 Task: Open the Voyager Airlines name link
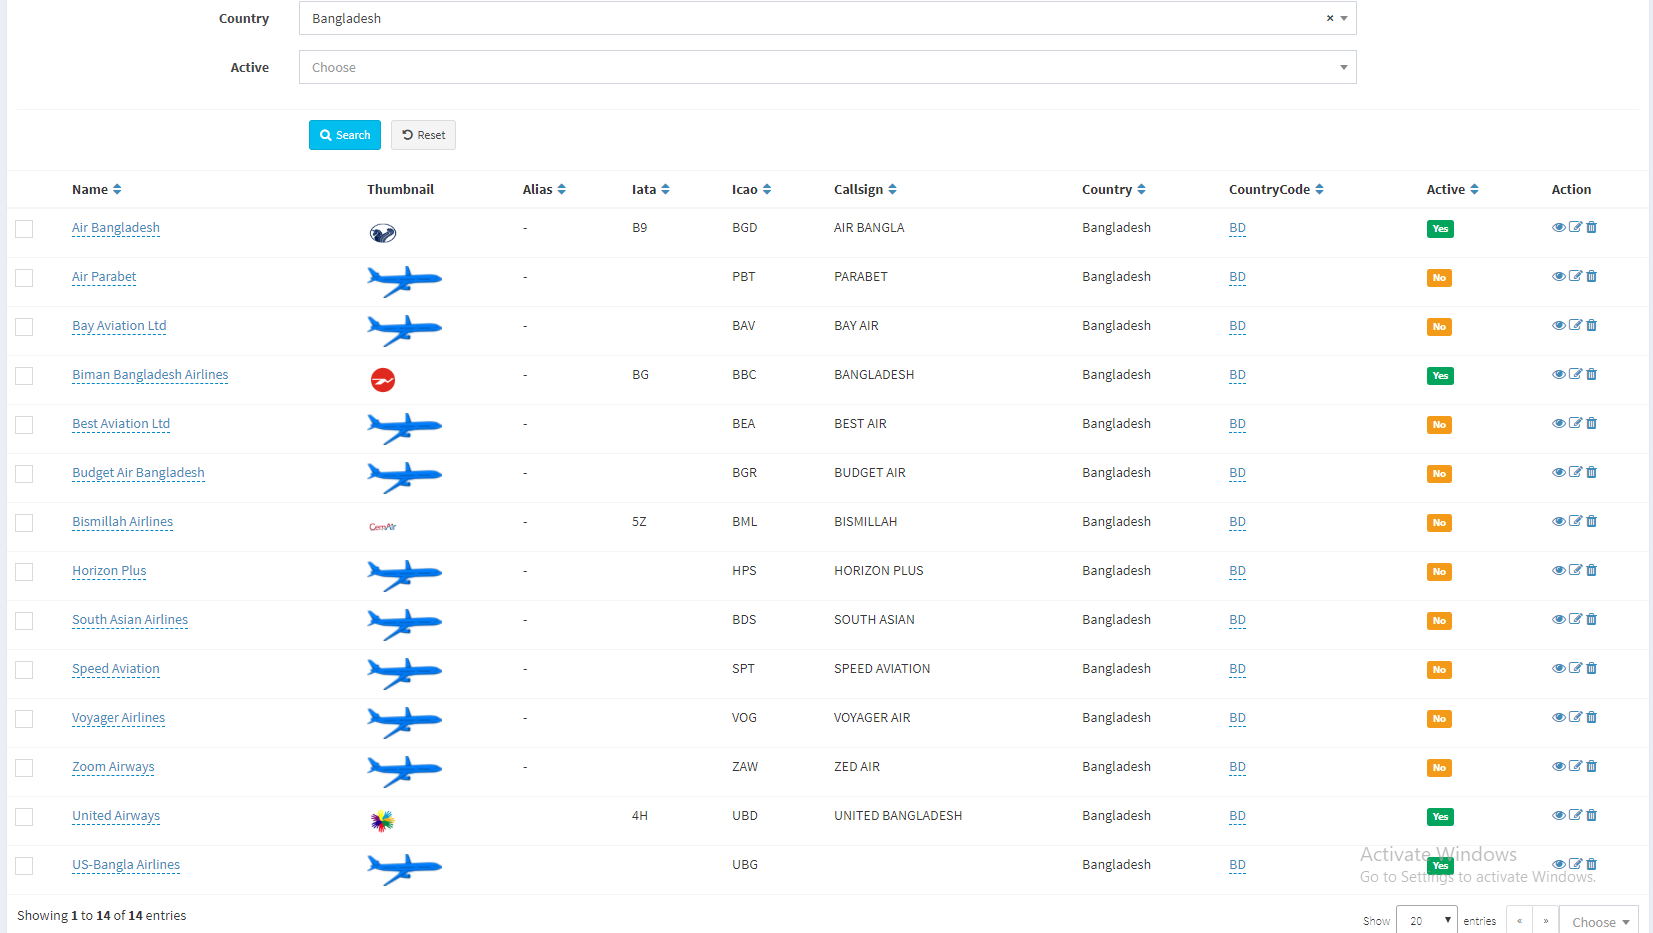[118, 718]
